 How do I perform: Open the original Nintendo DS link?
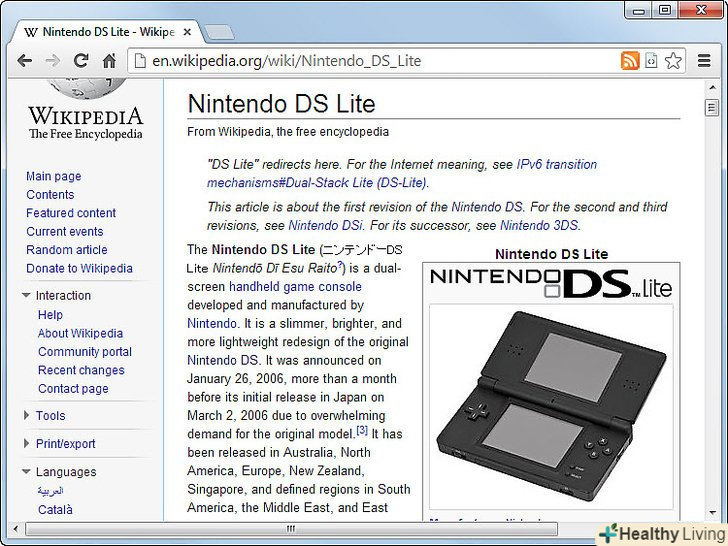click(x=222, y=360)
